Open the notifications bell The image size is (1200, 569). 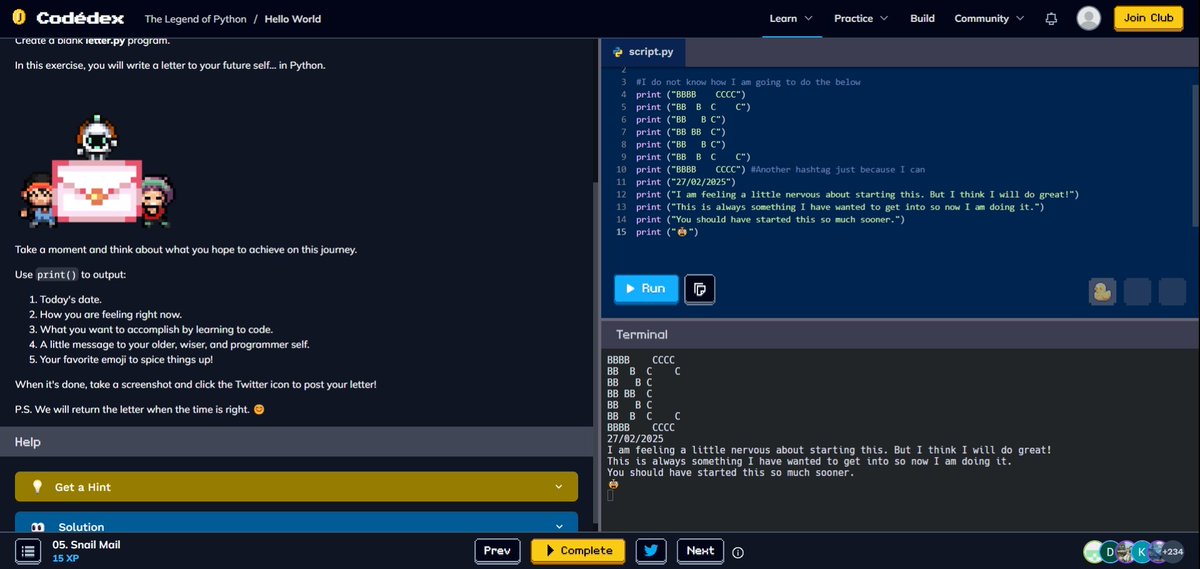tap(1051, 19)
